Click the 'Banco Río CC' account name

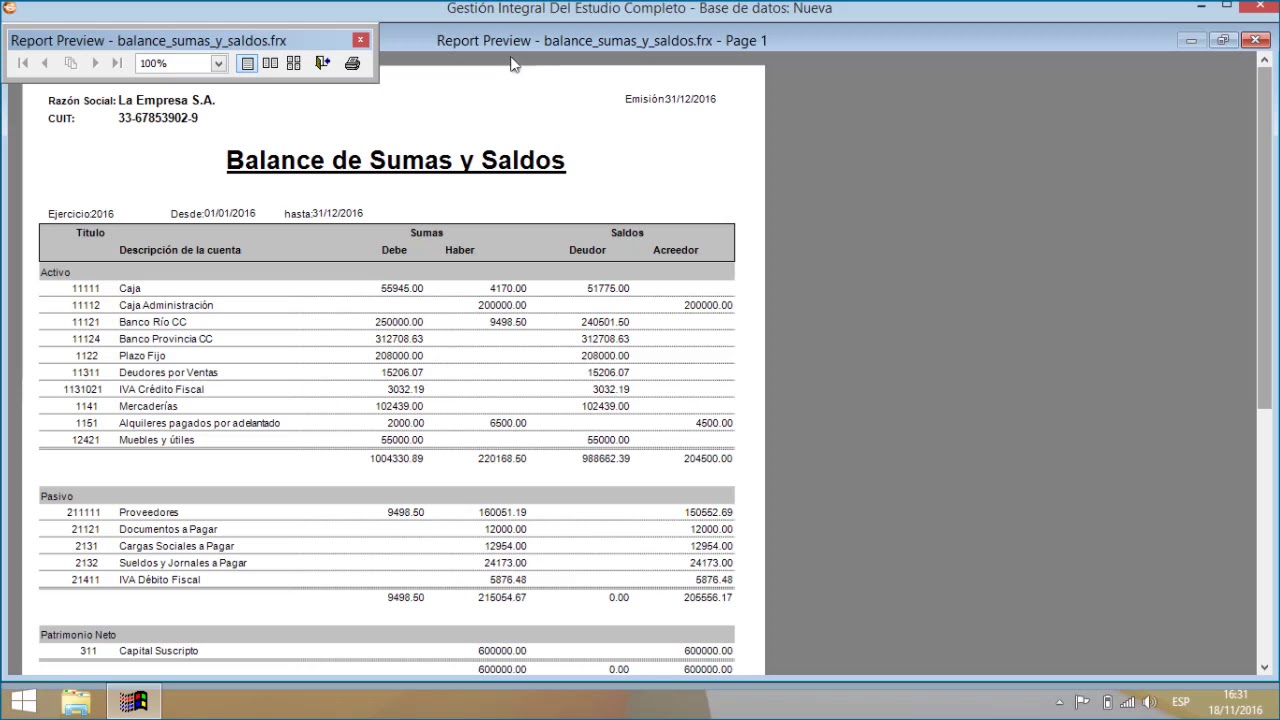click(152, 322)
